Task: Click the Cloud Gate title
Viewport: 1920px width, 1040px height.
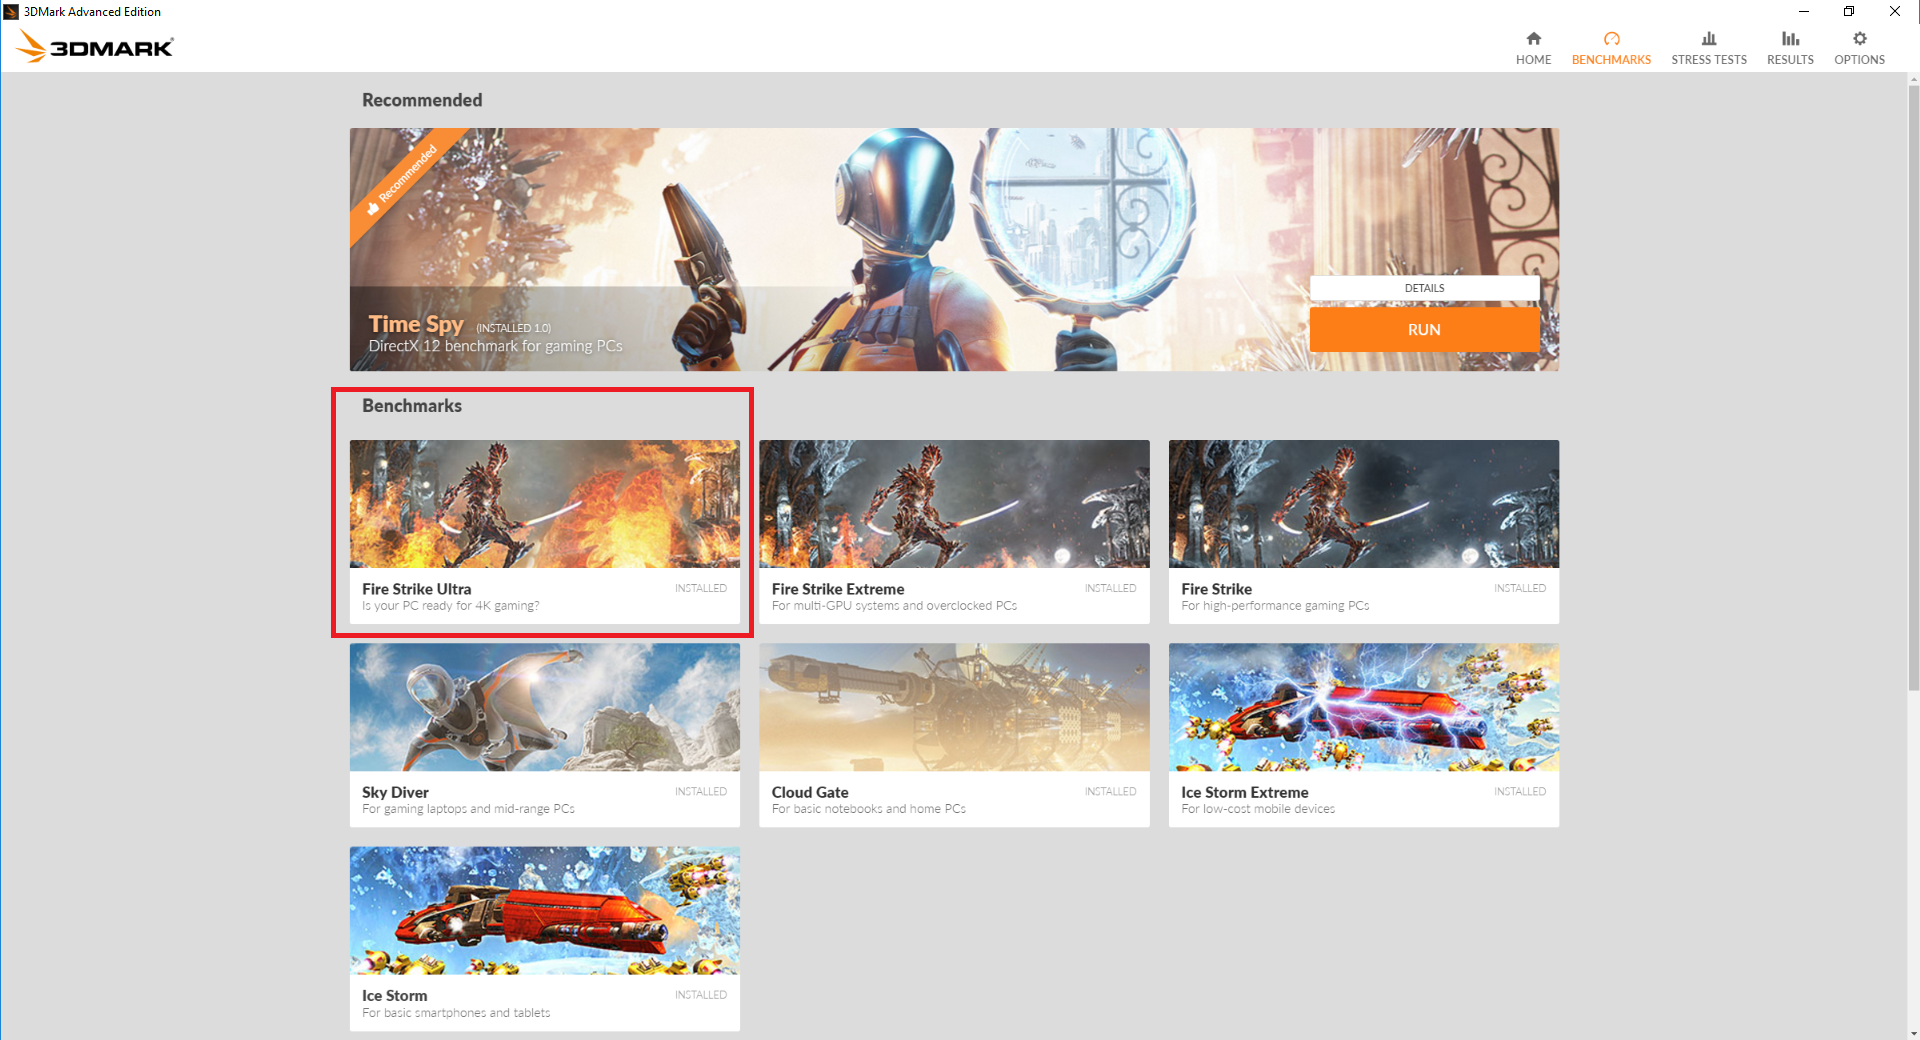Action: point(810,792)
